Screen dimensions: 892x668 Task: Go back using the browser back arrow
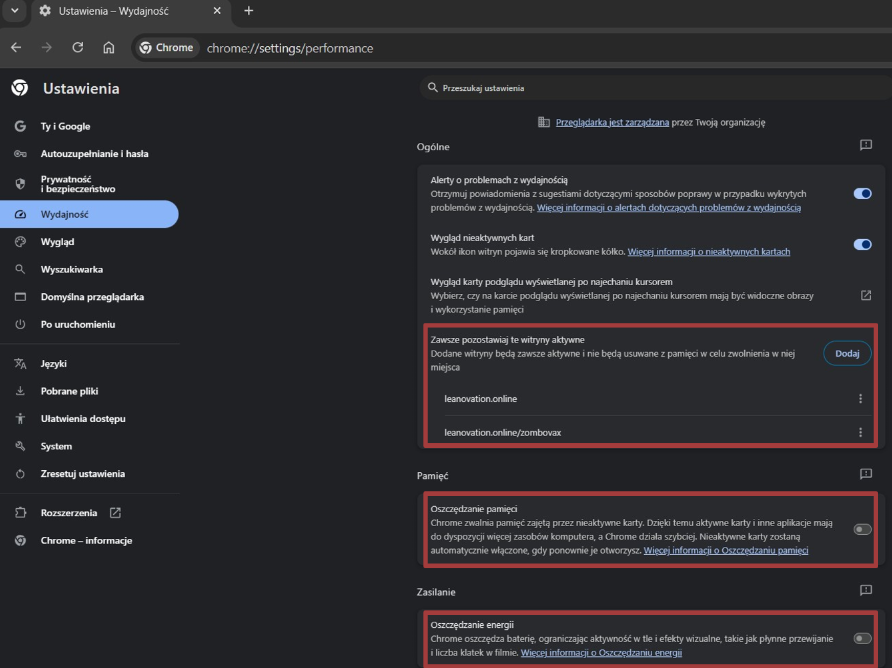pyautogui.click(x=16, y=48)
